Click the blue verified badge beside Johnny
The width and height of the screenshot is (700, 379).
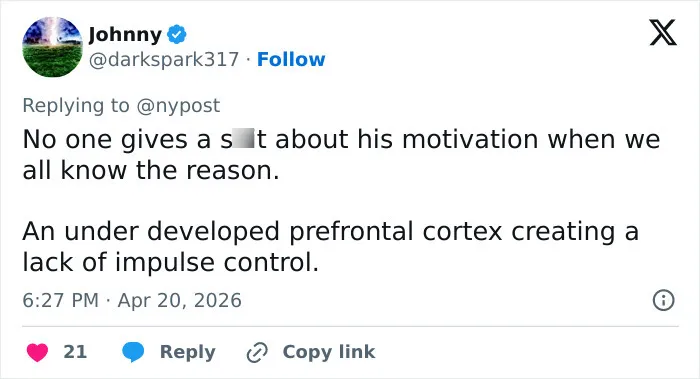click(x=177, y=34)
